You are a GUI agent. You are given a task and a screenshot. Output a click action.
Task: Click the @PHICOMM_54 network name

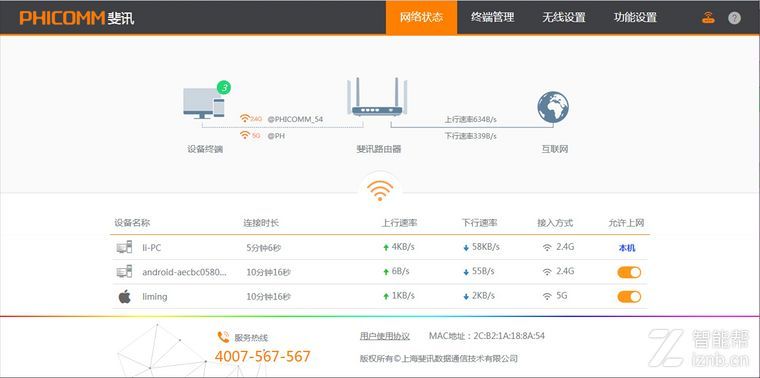295,119
